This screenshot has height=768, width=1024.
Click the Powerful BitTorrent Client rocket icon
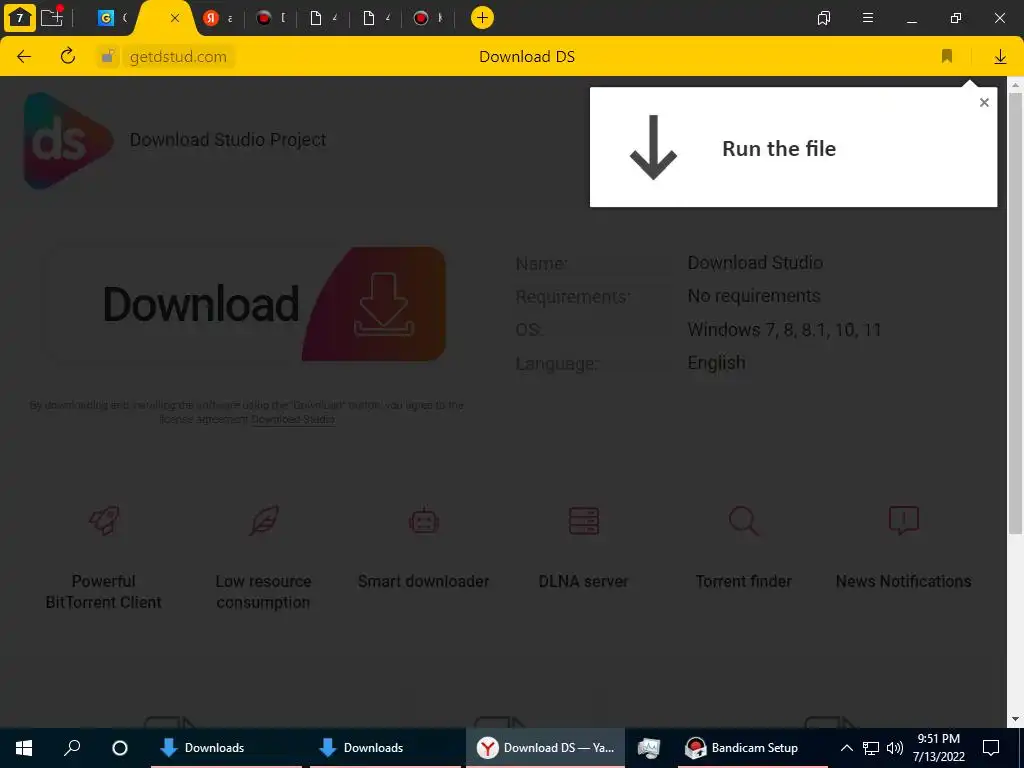pos(104,520)
